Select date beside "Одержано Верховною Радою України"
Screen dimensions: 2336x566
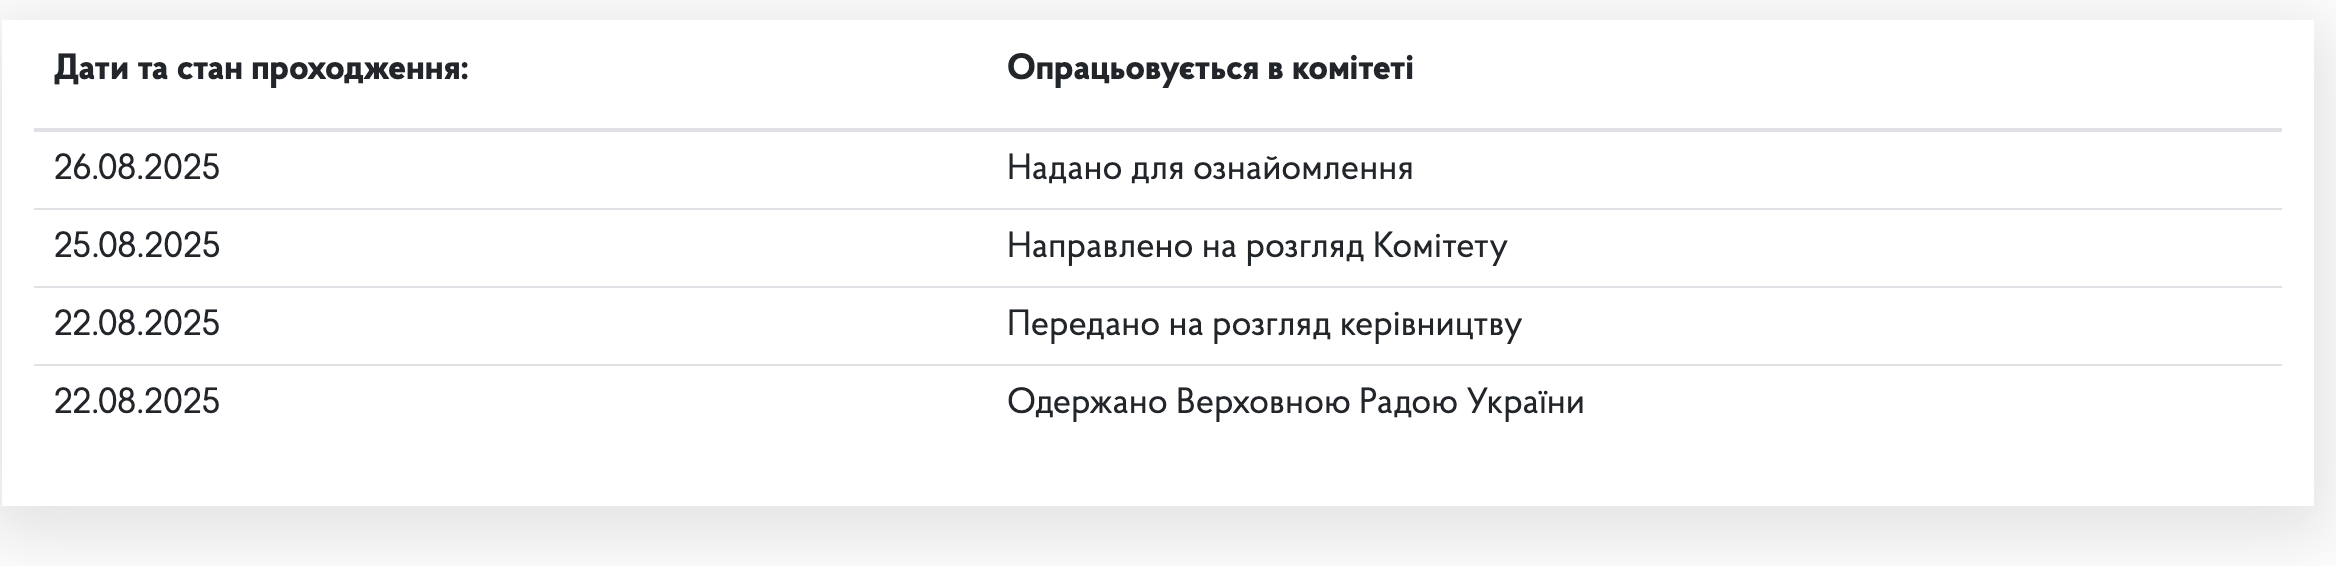pos(137,401)
